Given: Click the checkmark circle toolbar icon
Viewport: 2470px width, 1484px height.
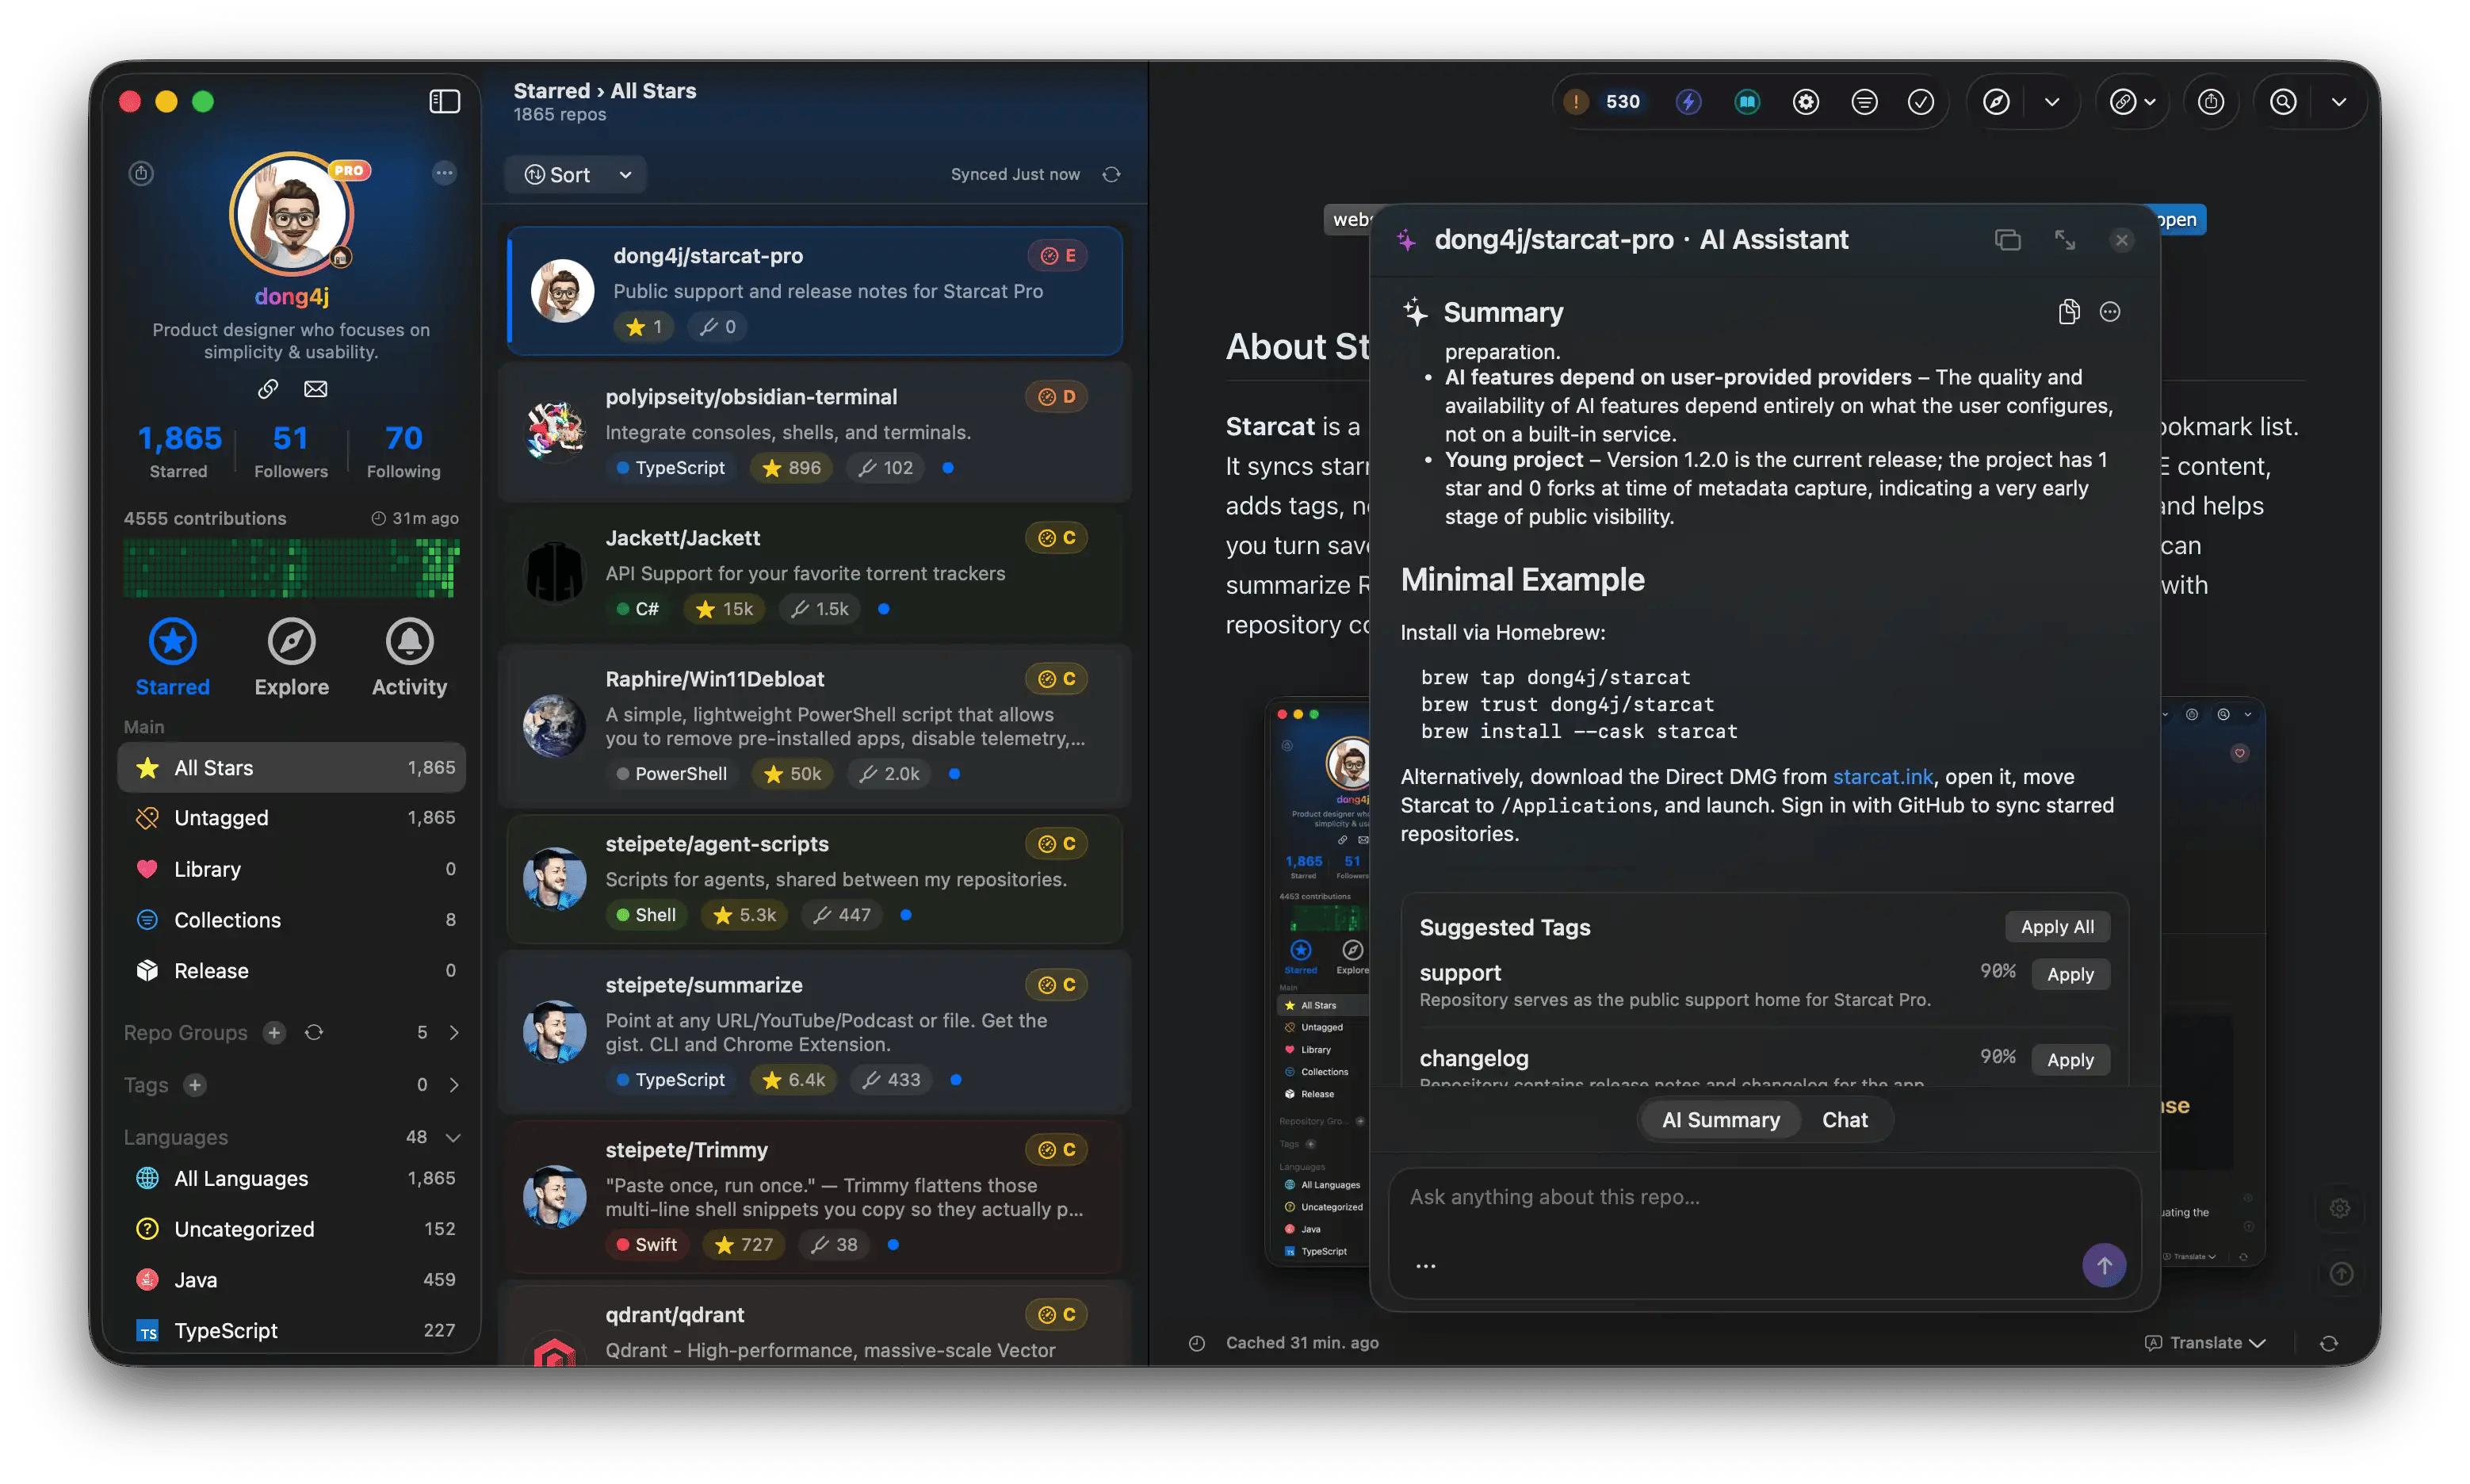Looking at the screenshot, I should (1920, 101).
